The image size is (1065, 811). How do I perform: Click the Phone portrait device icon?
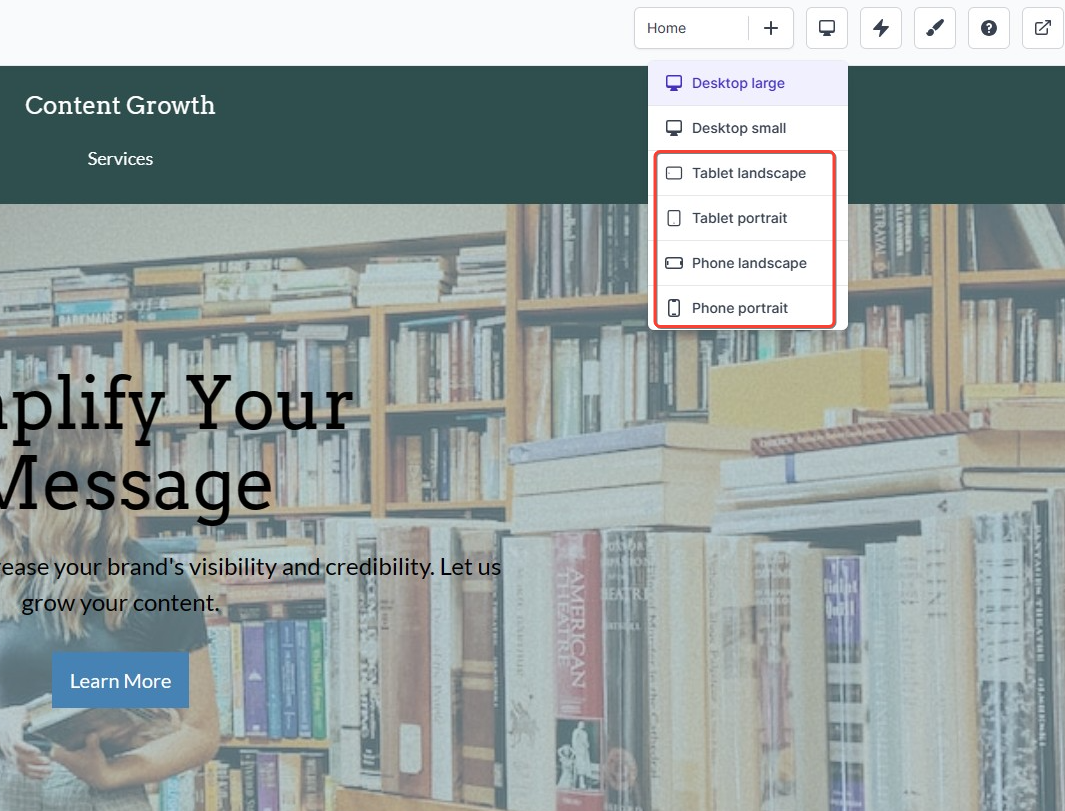click(674, 308)
